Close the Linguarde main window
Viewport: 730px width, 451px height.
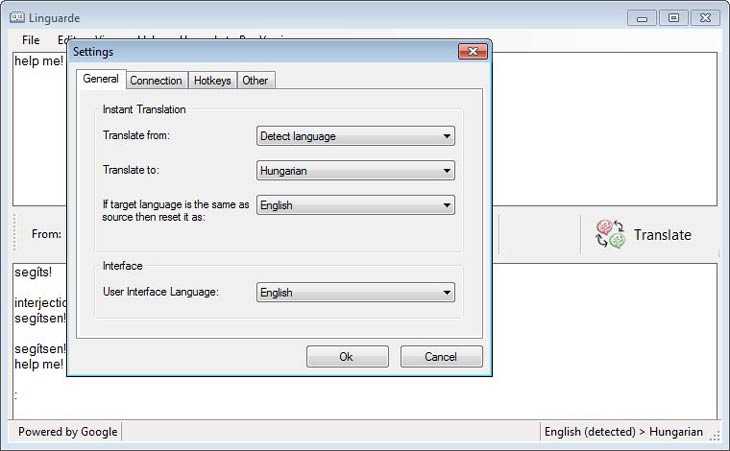[x=705, y=18]
